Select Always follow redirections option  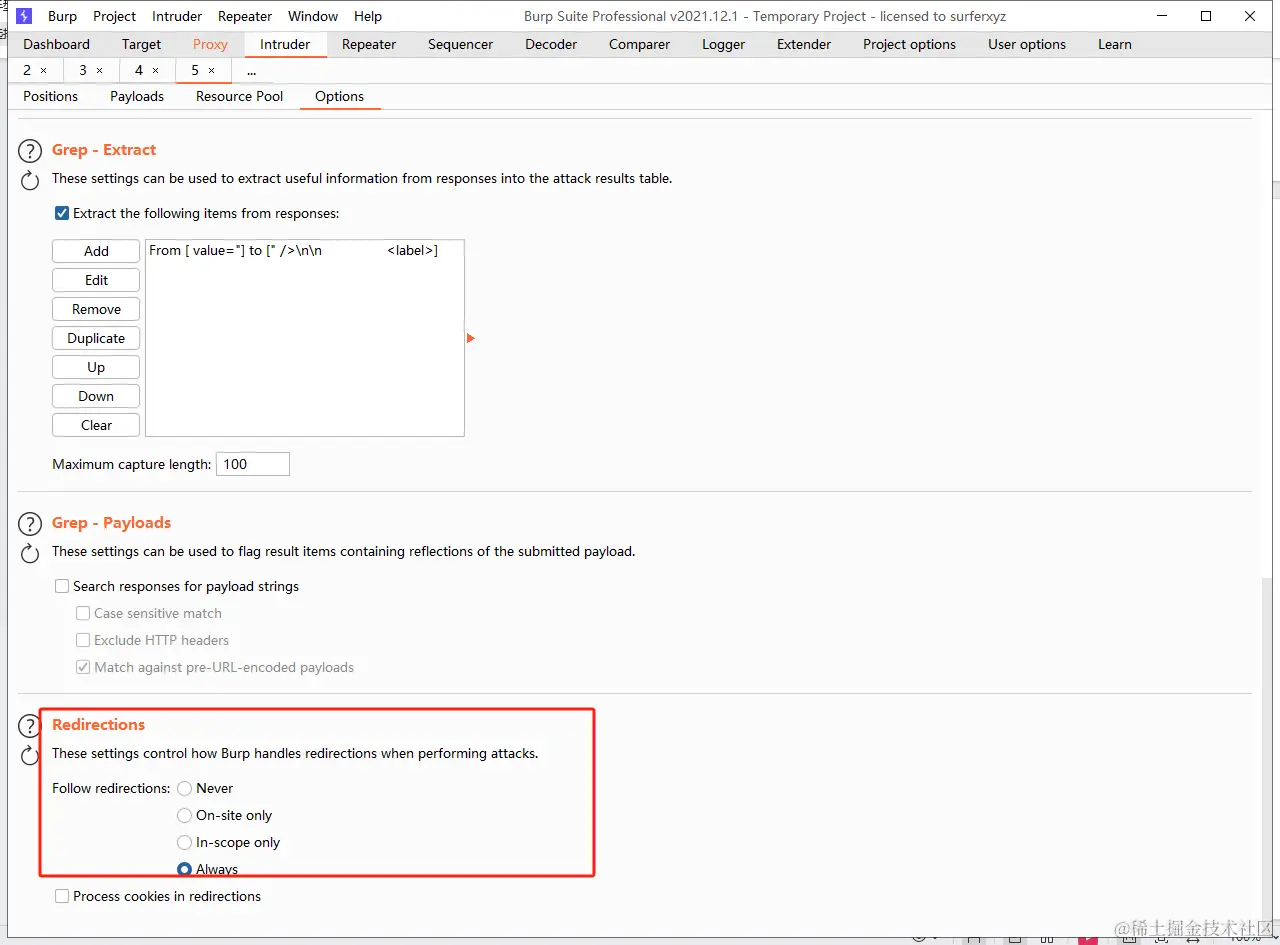(x=184, y=869)
